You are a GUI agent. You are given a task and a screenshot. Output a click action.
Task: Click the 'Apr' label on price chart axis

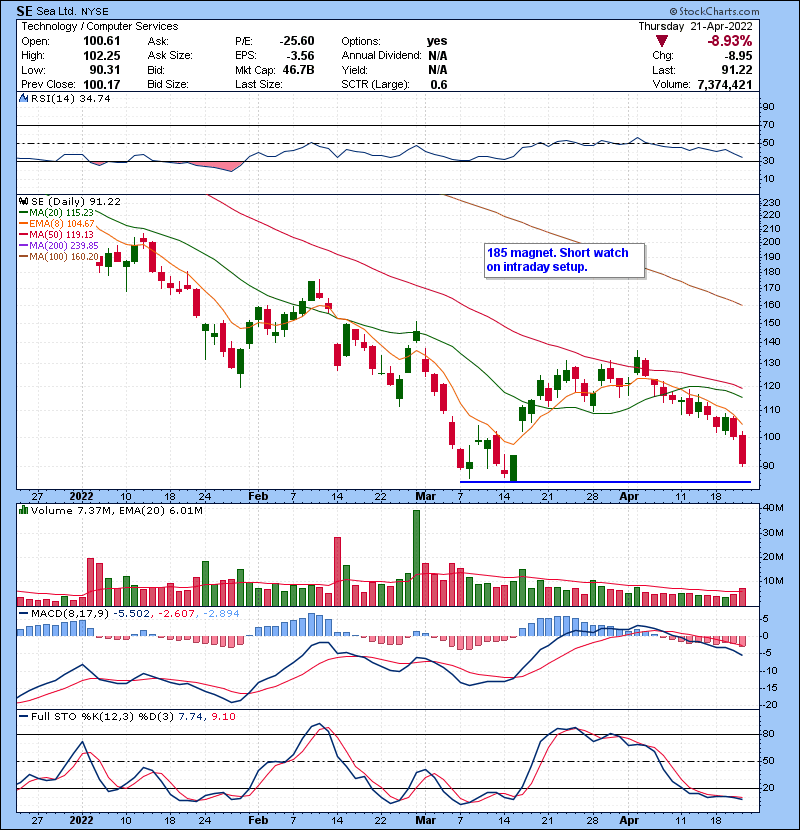(629, 496)
